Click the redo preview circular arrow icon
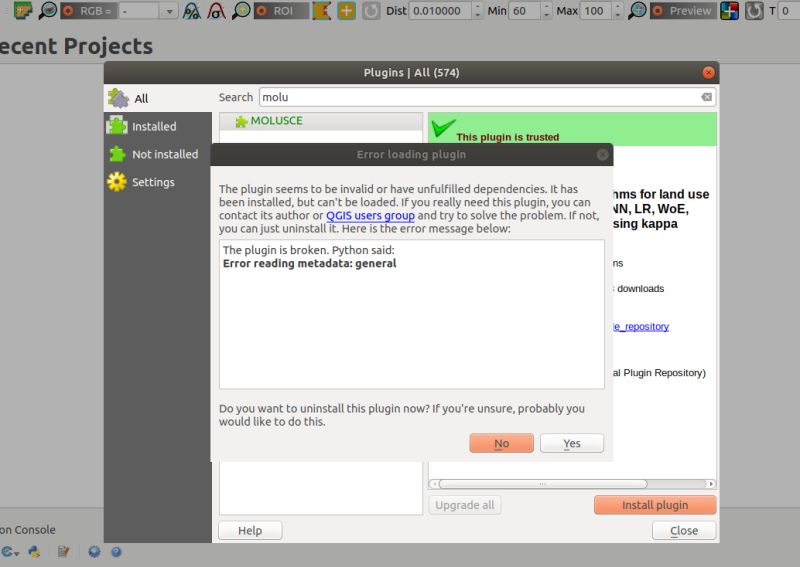 754,11
